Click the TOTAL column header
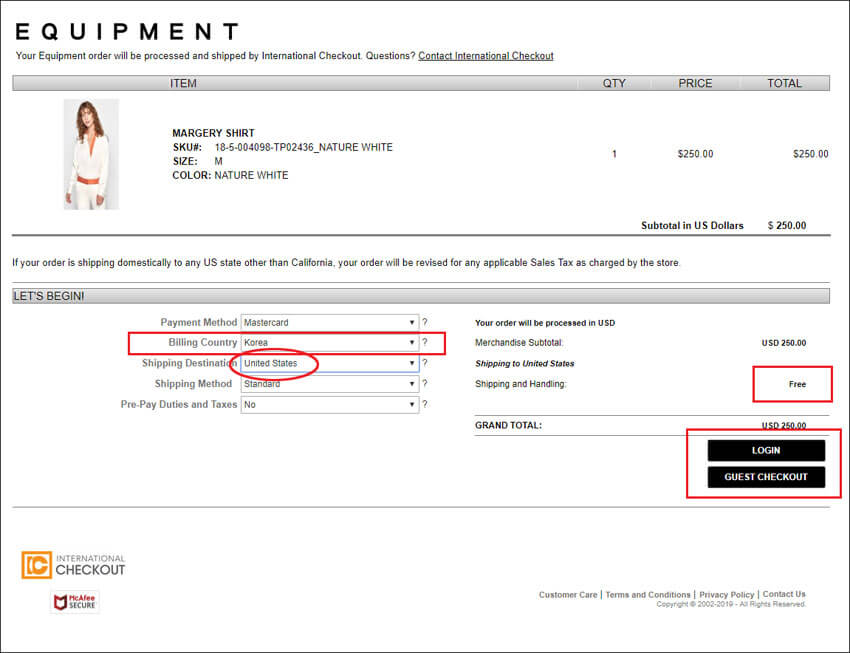The width and height of the screenshot is (850, 653). click(x=784, y=83)
